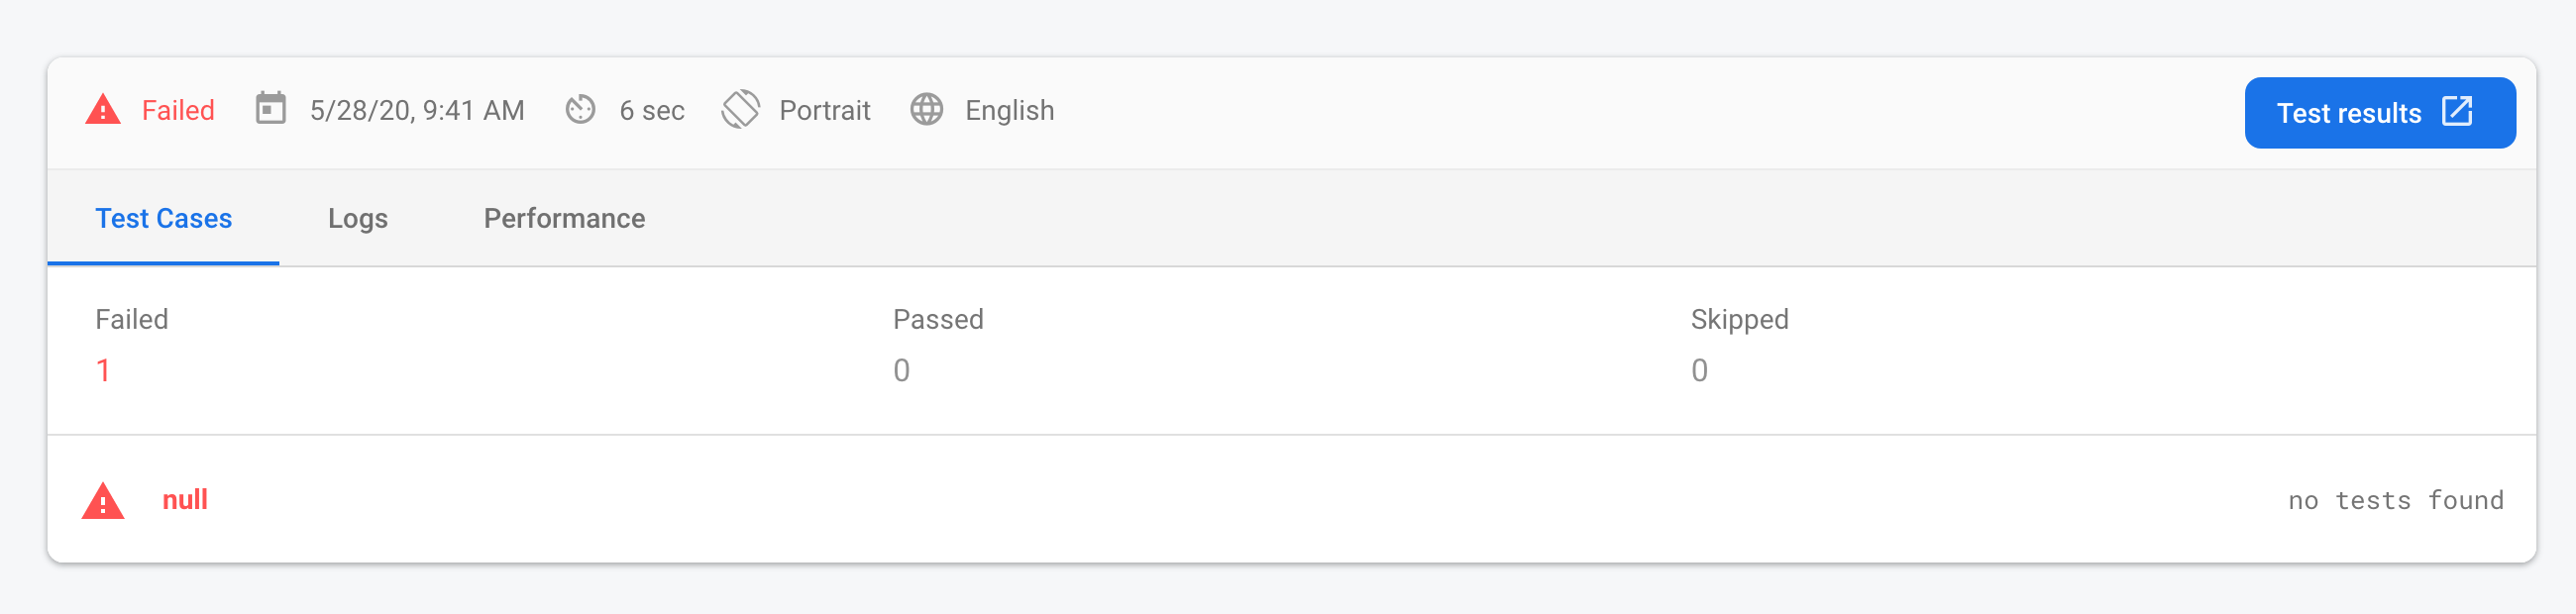Click the Portrait orientation rotate icon
The image size is (2576, 614).
tap(740, 109)
